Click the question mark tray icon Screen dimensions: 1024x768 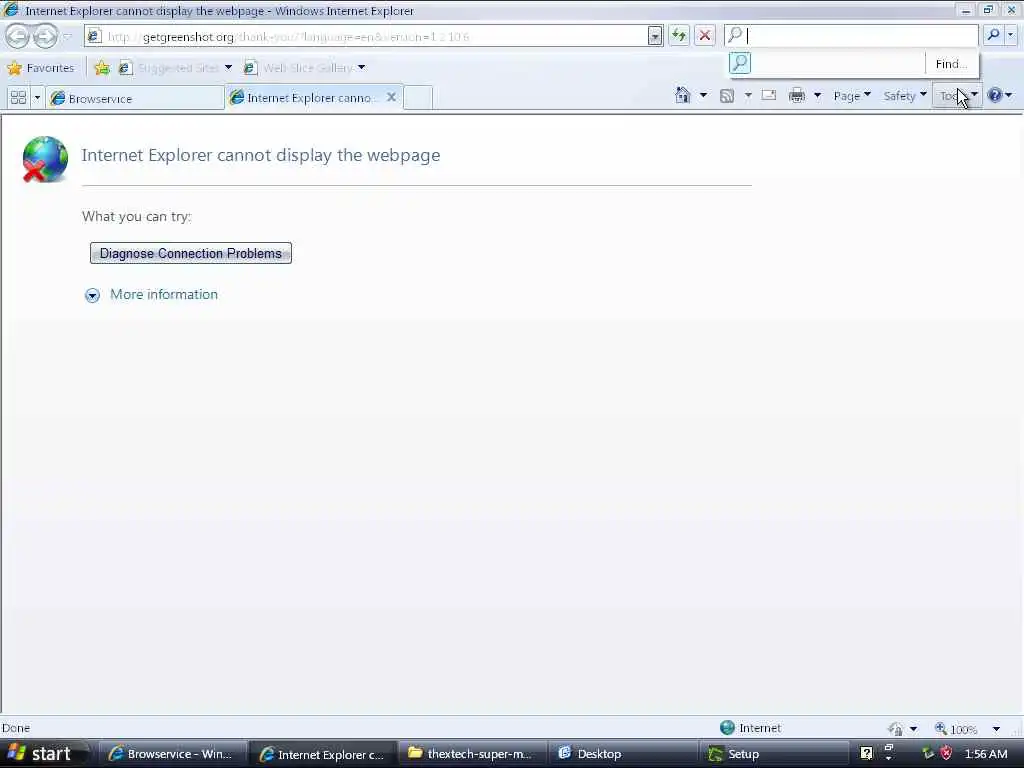point(866,754)
